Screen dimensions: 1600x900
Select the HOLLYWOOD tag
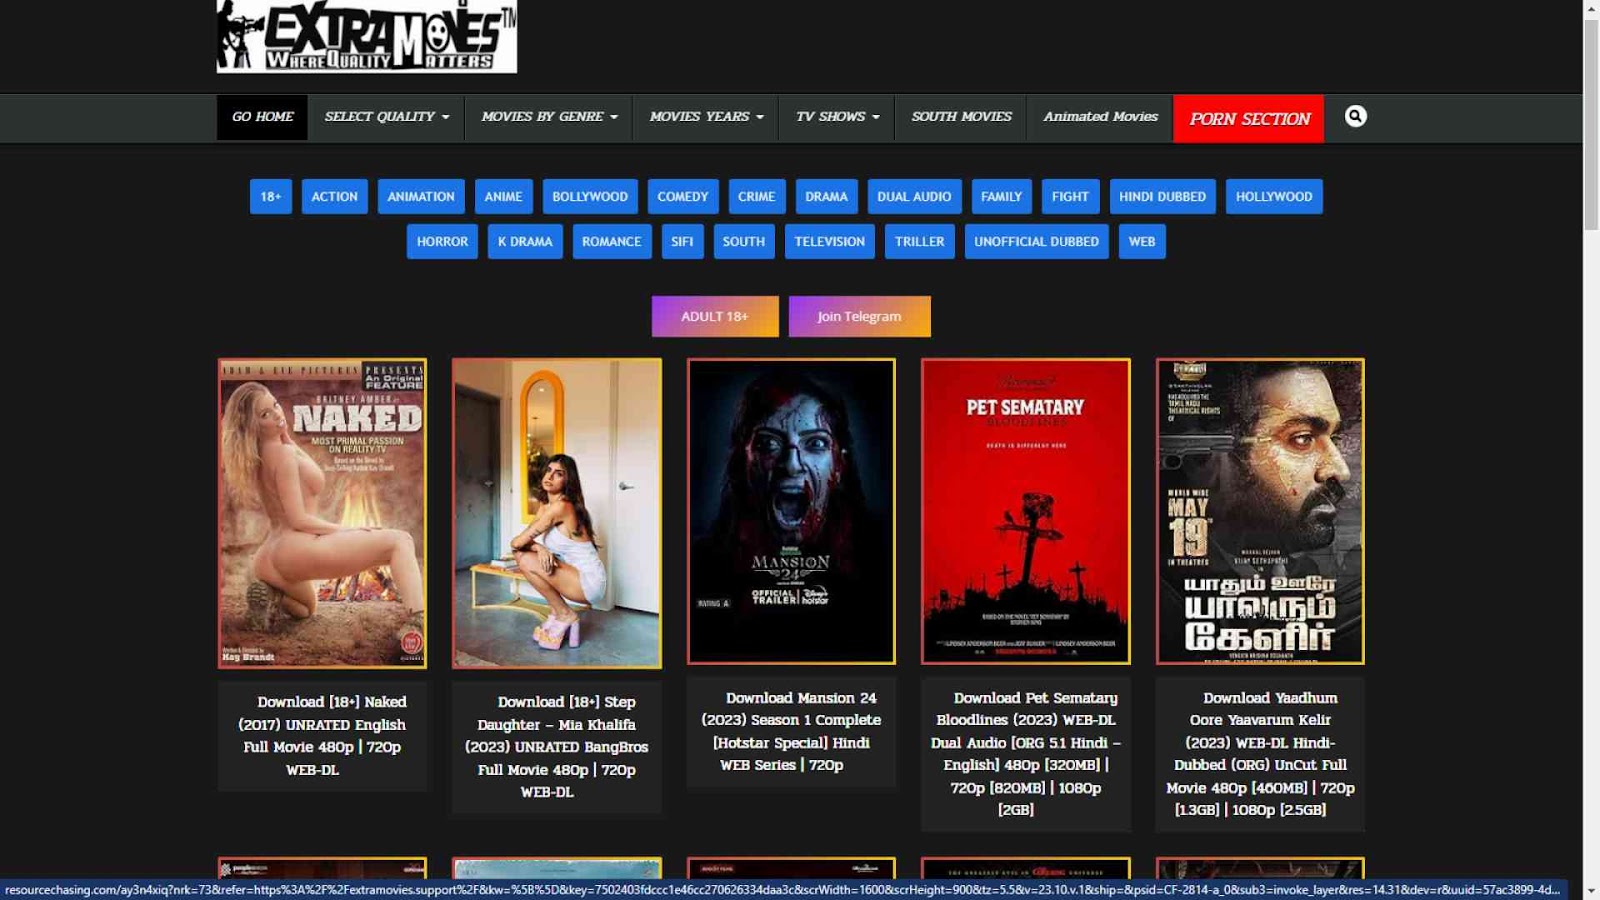(x=1274, y=197)
